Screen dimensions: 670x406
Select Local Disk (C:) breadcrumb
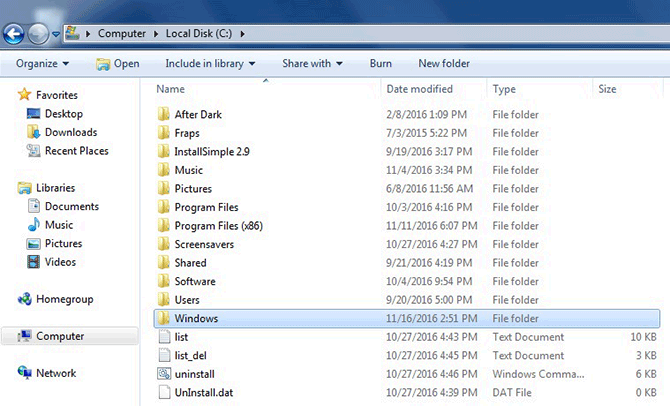(199, 33)
